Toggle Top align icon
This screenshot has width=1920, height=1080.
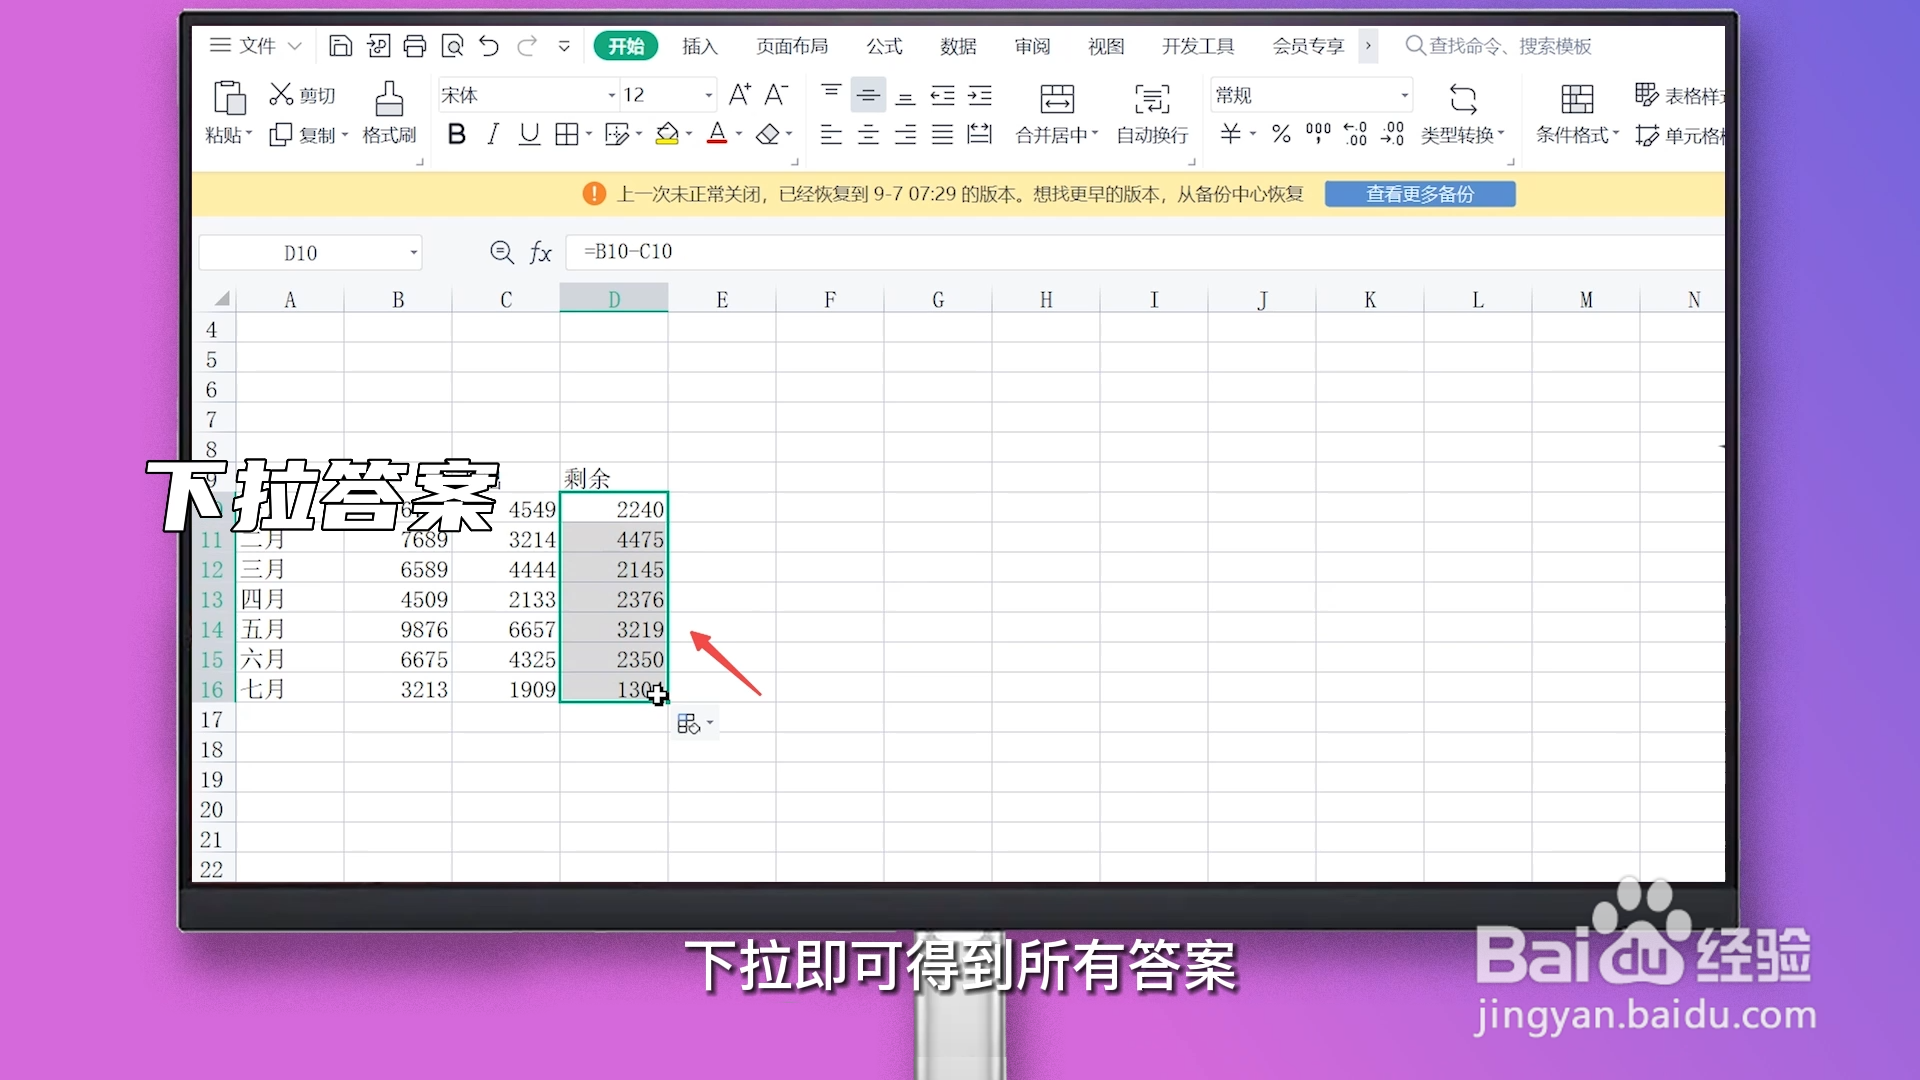pyautogui.click(x=831, y=95)
